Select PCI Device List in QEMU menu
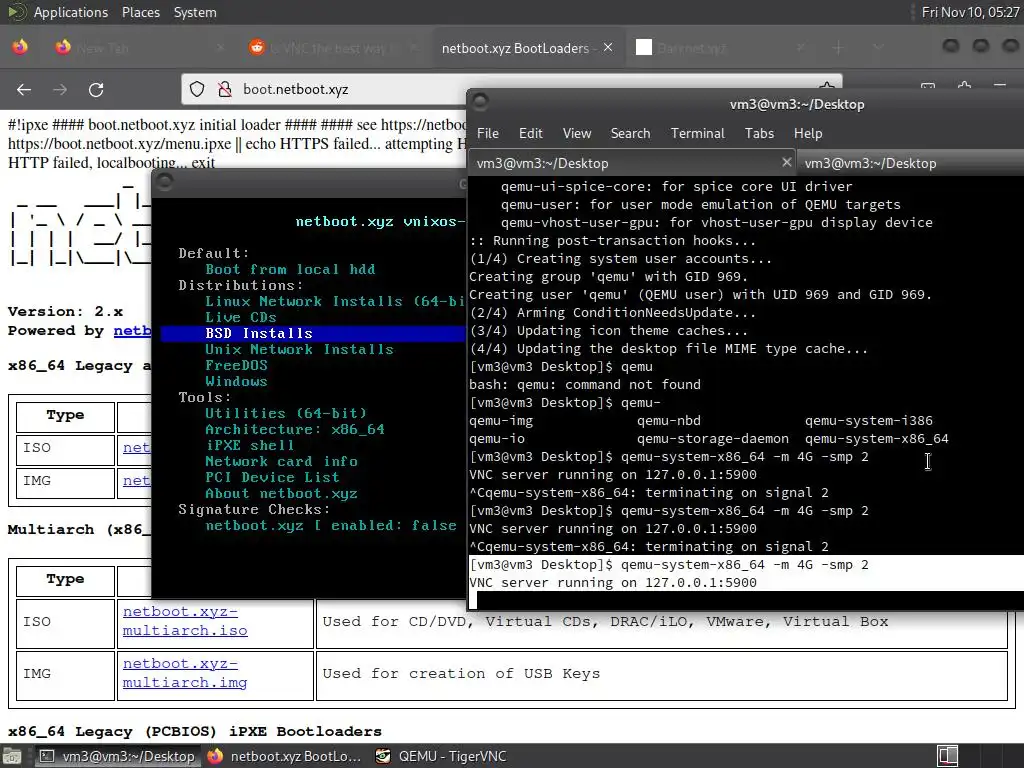The height and width of the screenshot is (768, 1024). [x=272, y=477]
